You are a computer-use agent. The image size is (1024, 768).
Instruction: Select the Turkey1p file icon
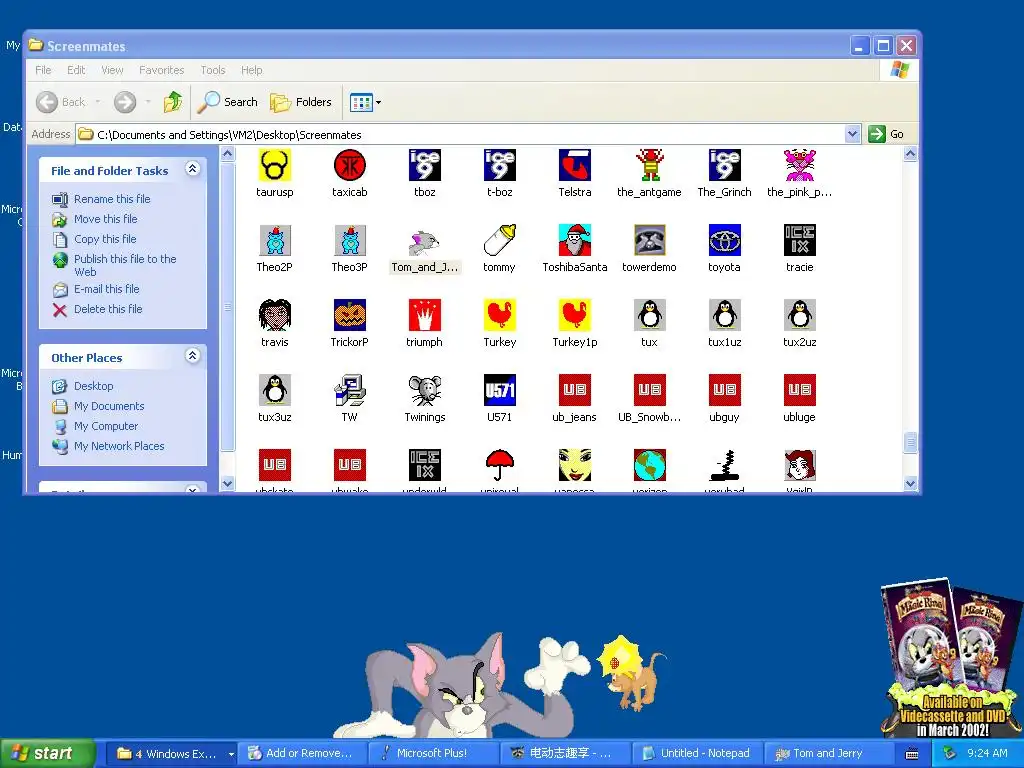click(x=575, y=315)
